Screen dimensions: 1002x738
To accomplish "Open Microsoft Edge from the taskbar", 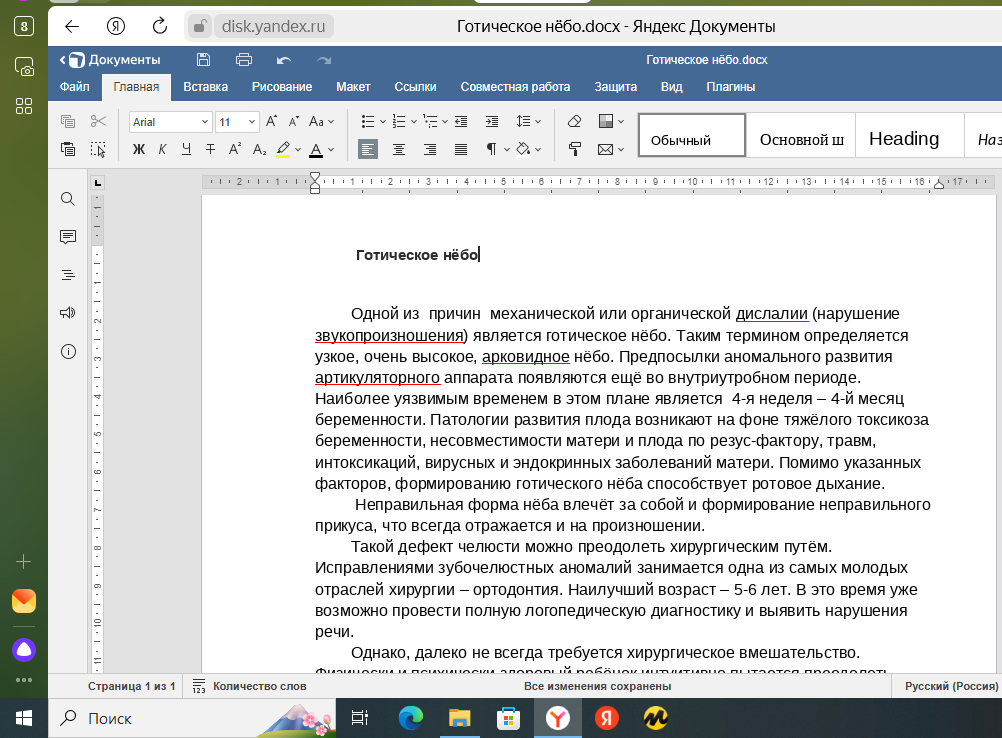I will coord(410,718).
